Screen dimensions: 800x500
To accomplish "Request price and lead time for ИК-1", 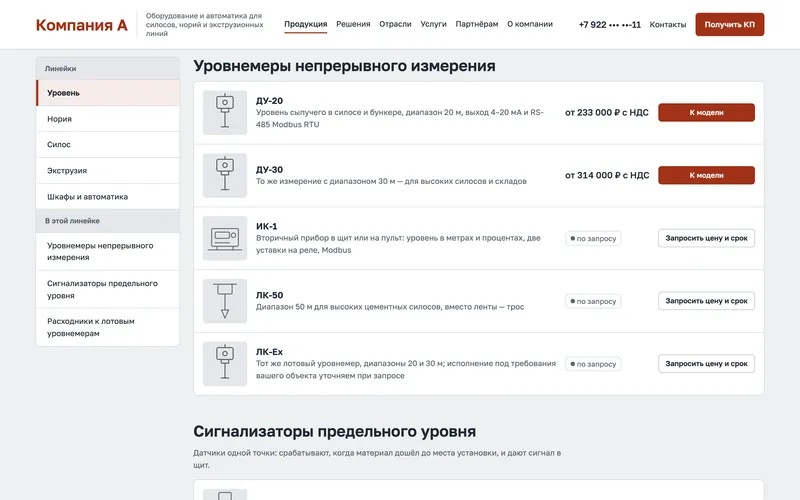I will [x=706, y=238].
